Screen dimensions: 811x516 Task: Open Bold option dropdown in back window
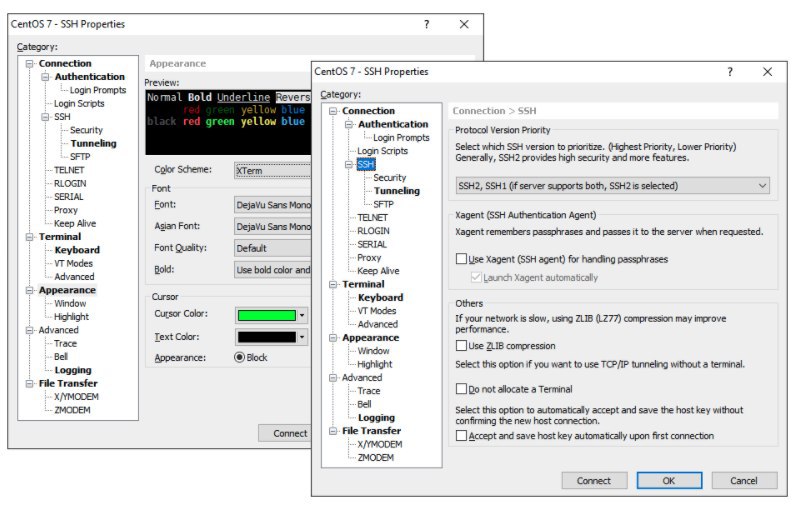coord(273,270)
